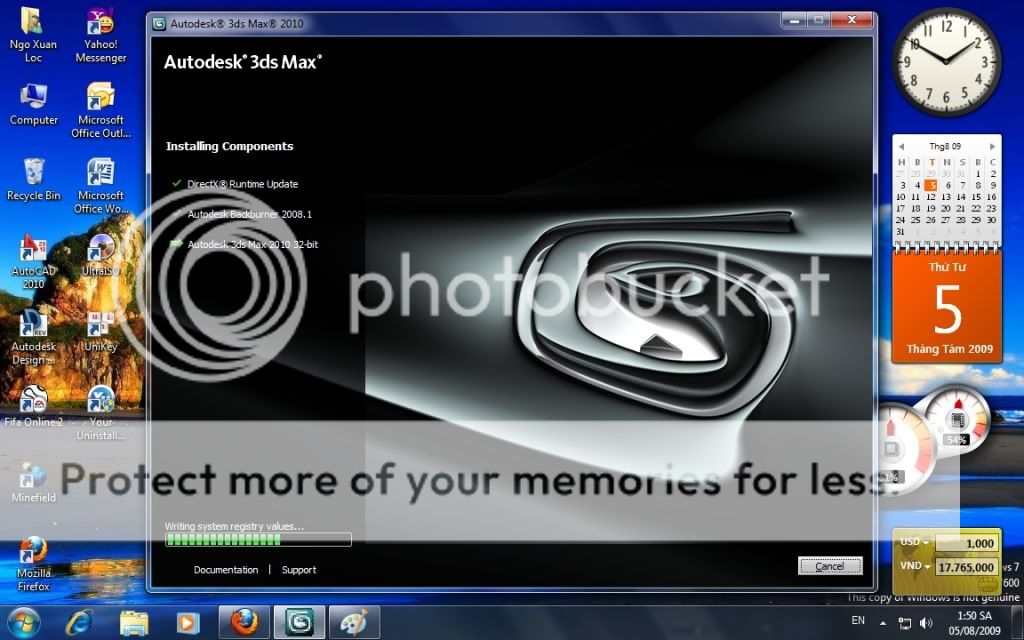Launch Microsoft Office Word shortcut
The image size is (1024, 640).
(x=101, y=185)
